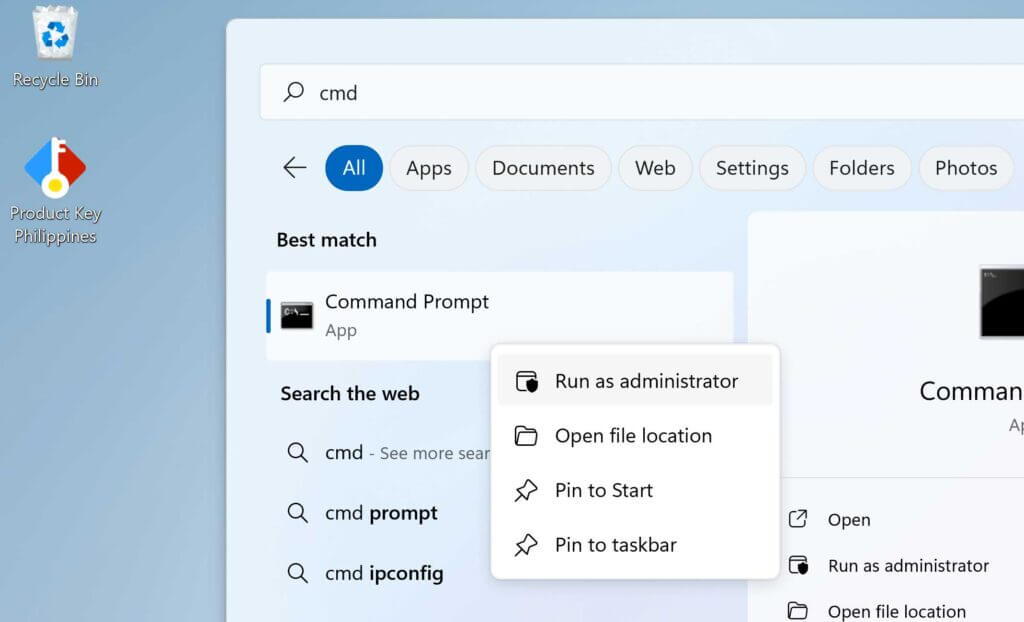Switch to the Web filter
Screen dimensions: 1024x622
coord(655,168)
